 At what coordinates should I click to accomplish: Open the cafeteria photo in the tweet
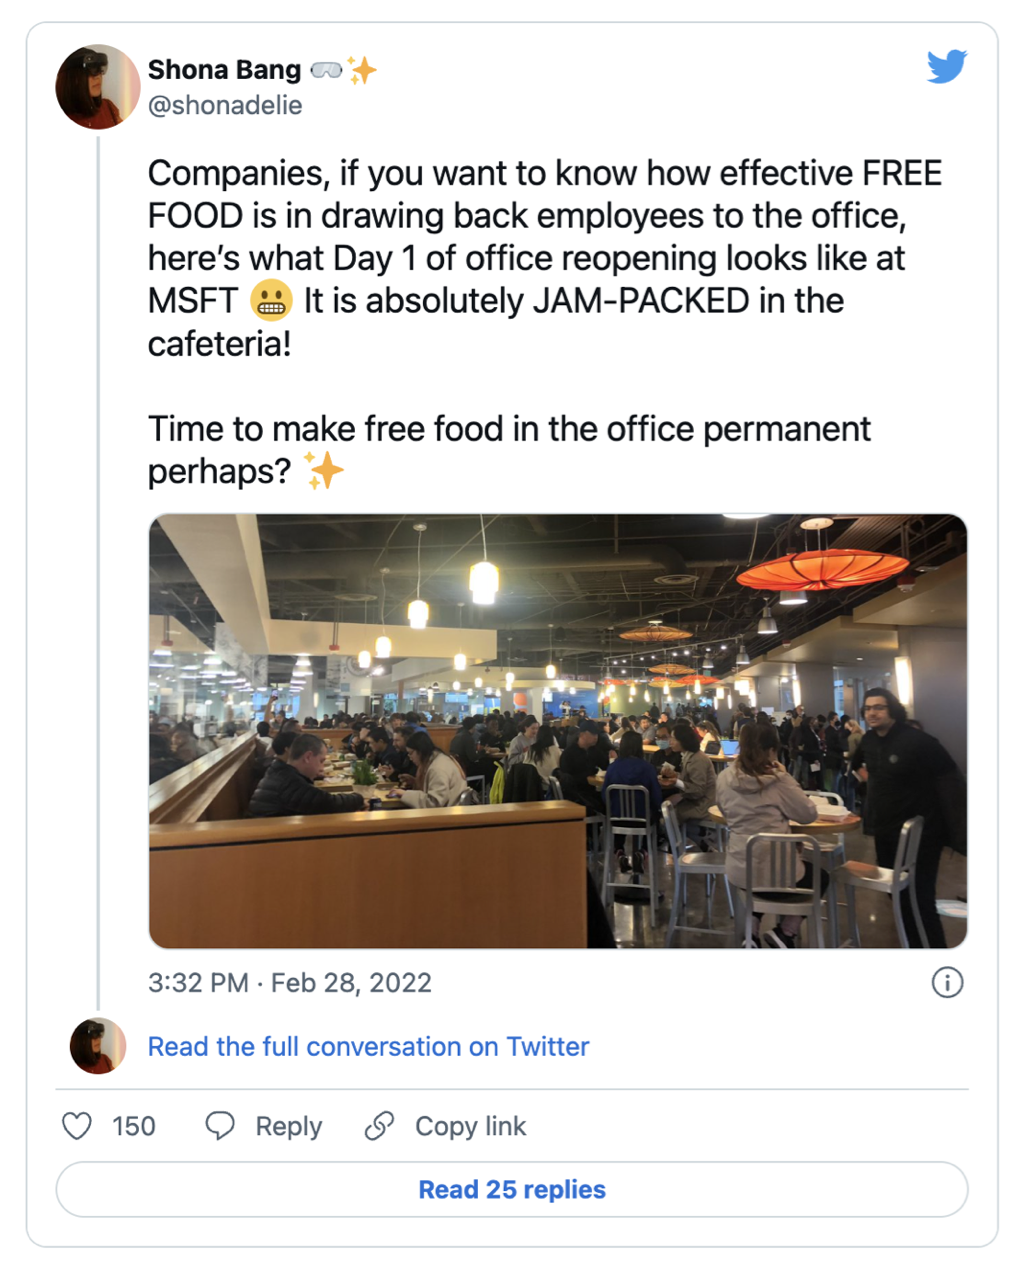coord(557,731)
